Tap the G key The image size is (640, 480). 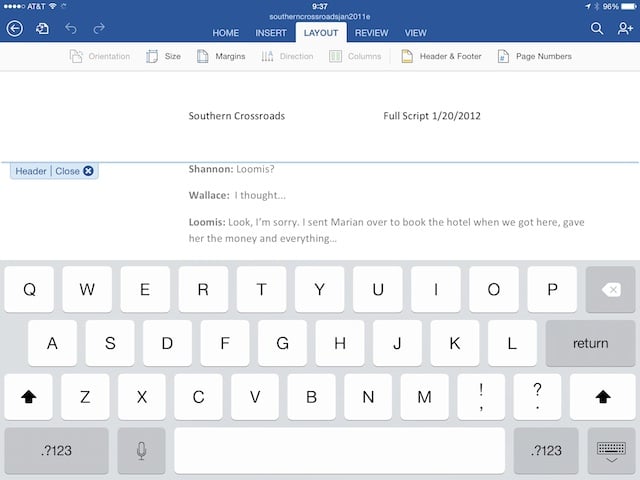[x=282, y=343]
